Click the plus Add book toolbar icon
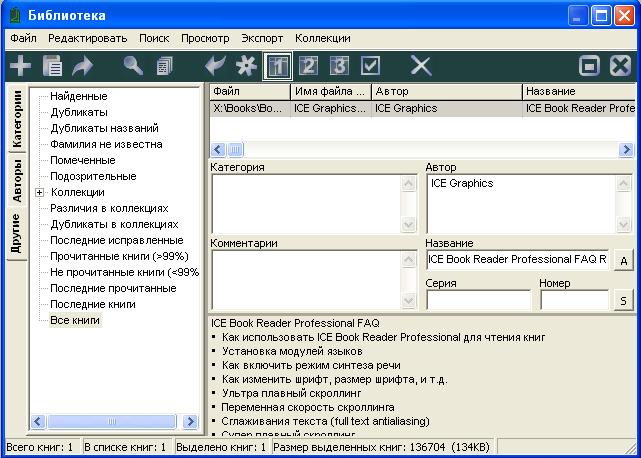The height and width of the screenshot is (458, 641). click(x=20, y=66)
